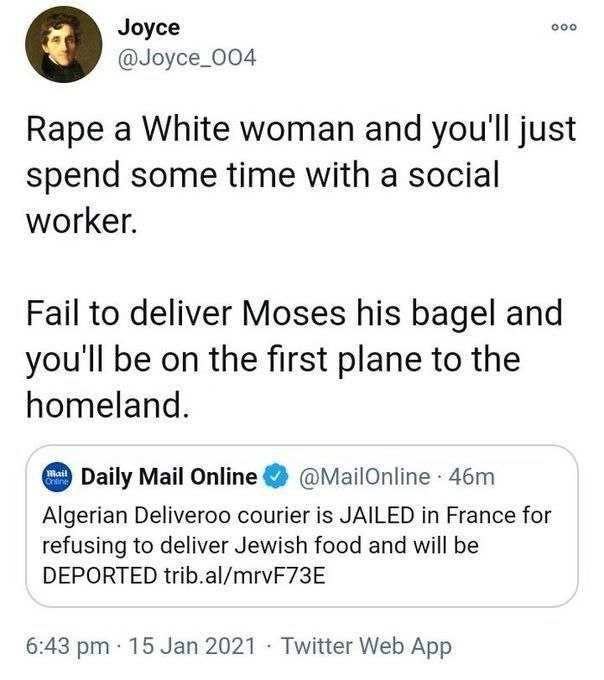
Task: Open the @MailOnline handle
Action: click(x=365, y=477)
